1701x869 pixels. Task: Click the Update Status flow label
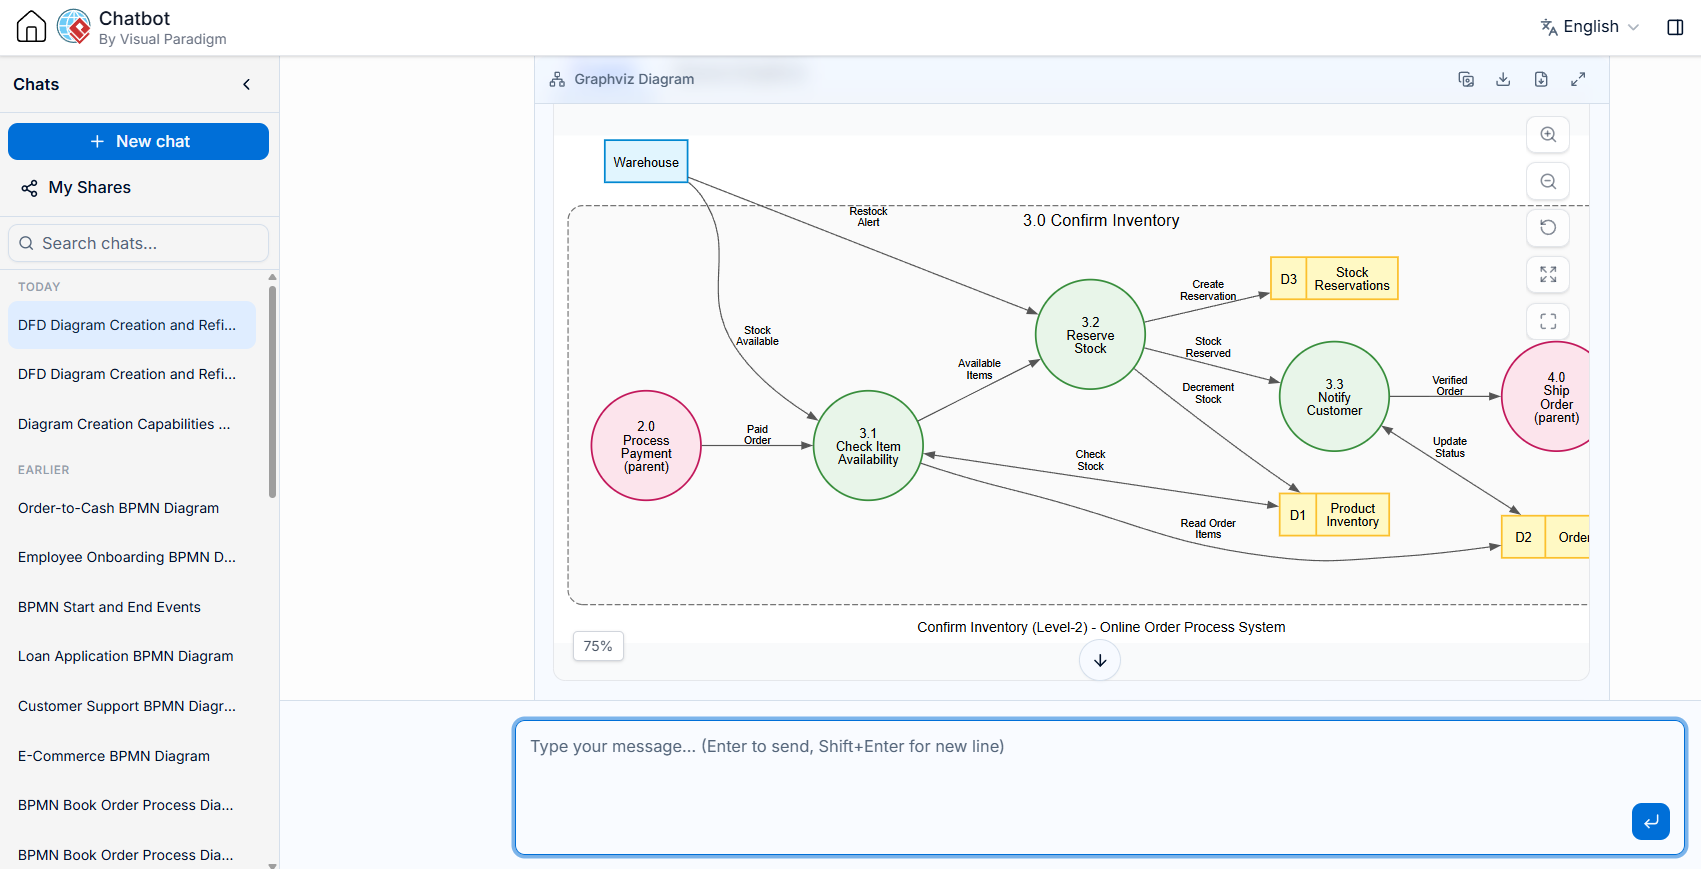tap(1449, 447)
